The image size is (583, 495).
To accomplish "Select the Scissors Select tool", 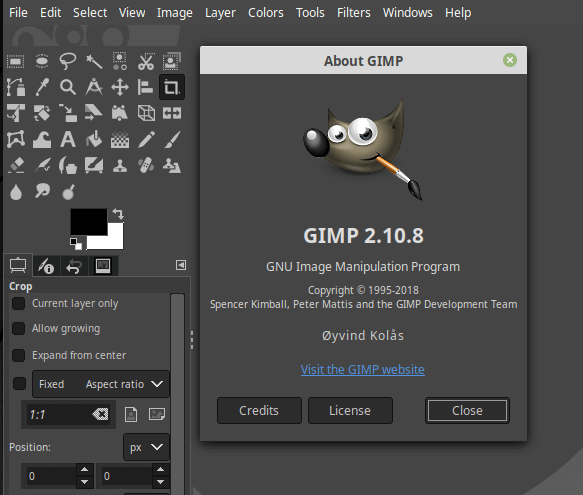I will [x=146, y=61].
